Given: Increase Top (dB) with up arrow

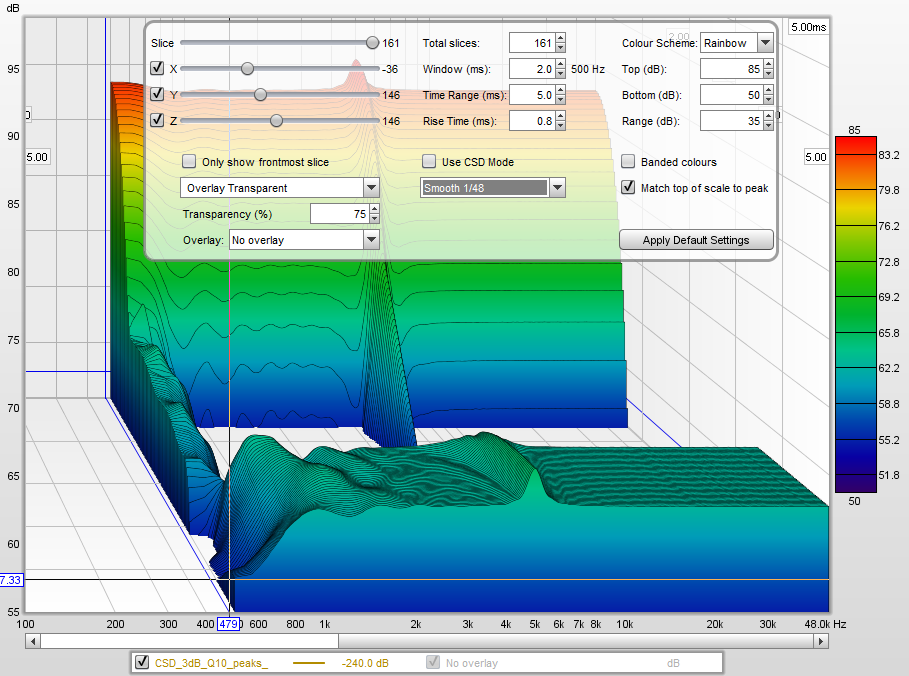Looking at the screenshot, I should (x=768, y=64).
